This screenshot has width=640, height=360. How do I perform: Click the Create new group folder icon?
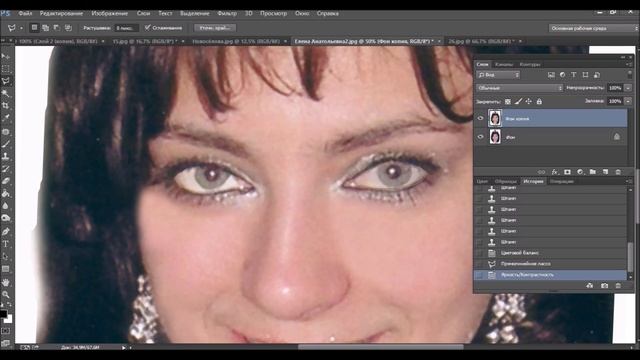[593, 172]
